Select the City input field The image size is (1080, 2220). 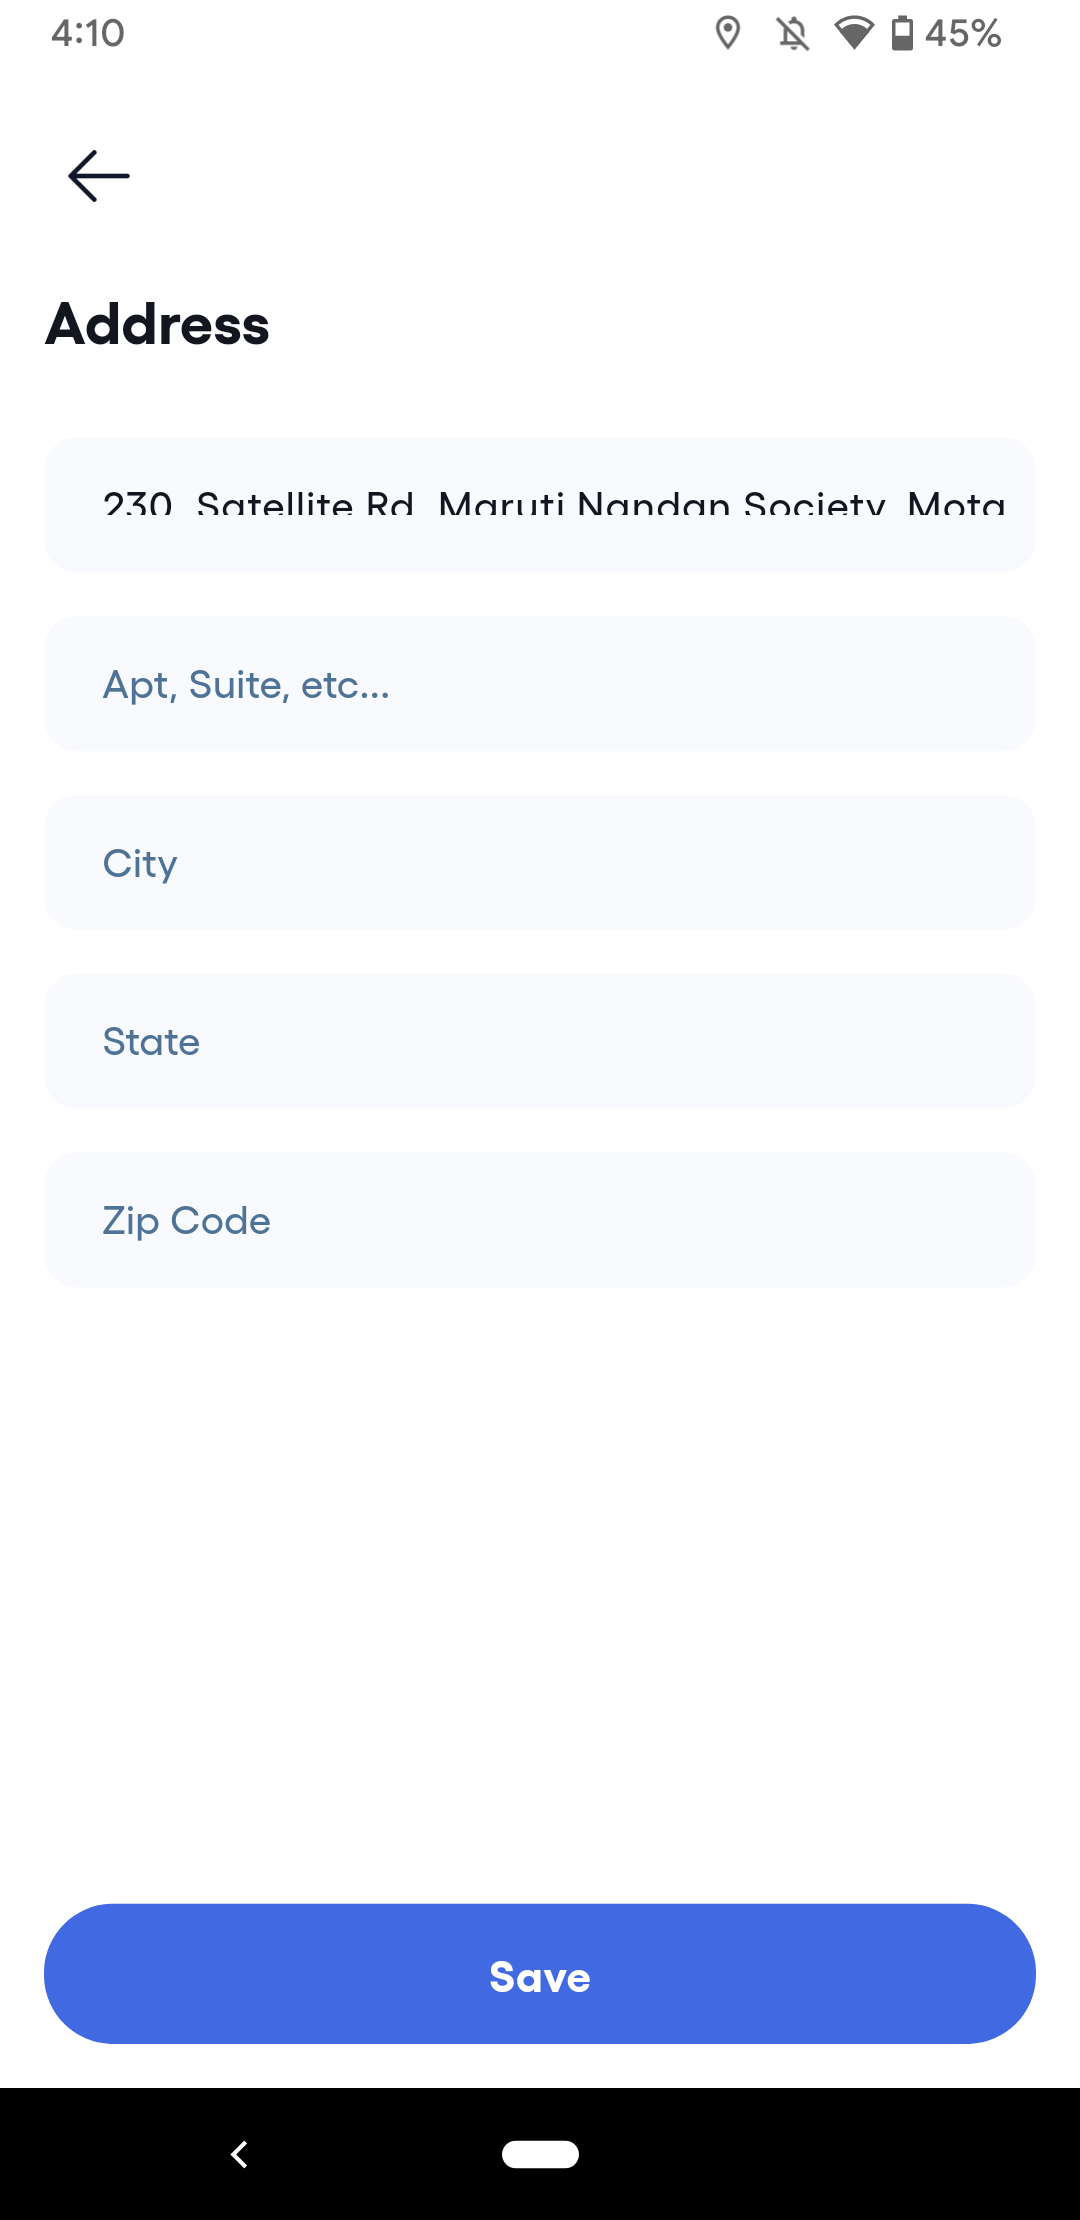point(540,863)
